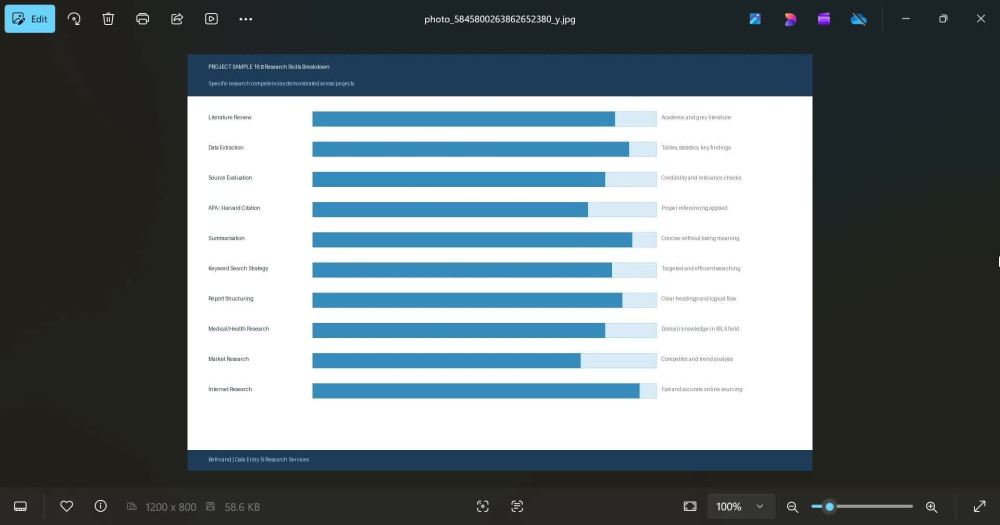Click the Data Entry & Research Services footer text
1000x525 pixels.
pos(272,459)
